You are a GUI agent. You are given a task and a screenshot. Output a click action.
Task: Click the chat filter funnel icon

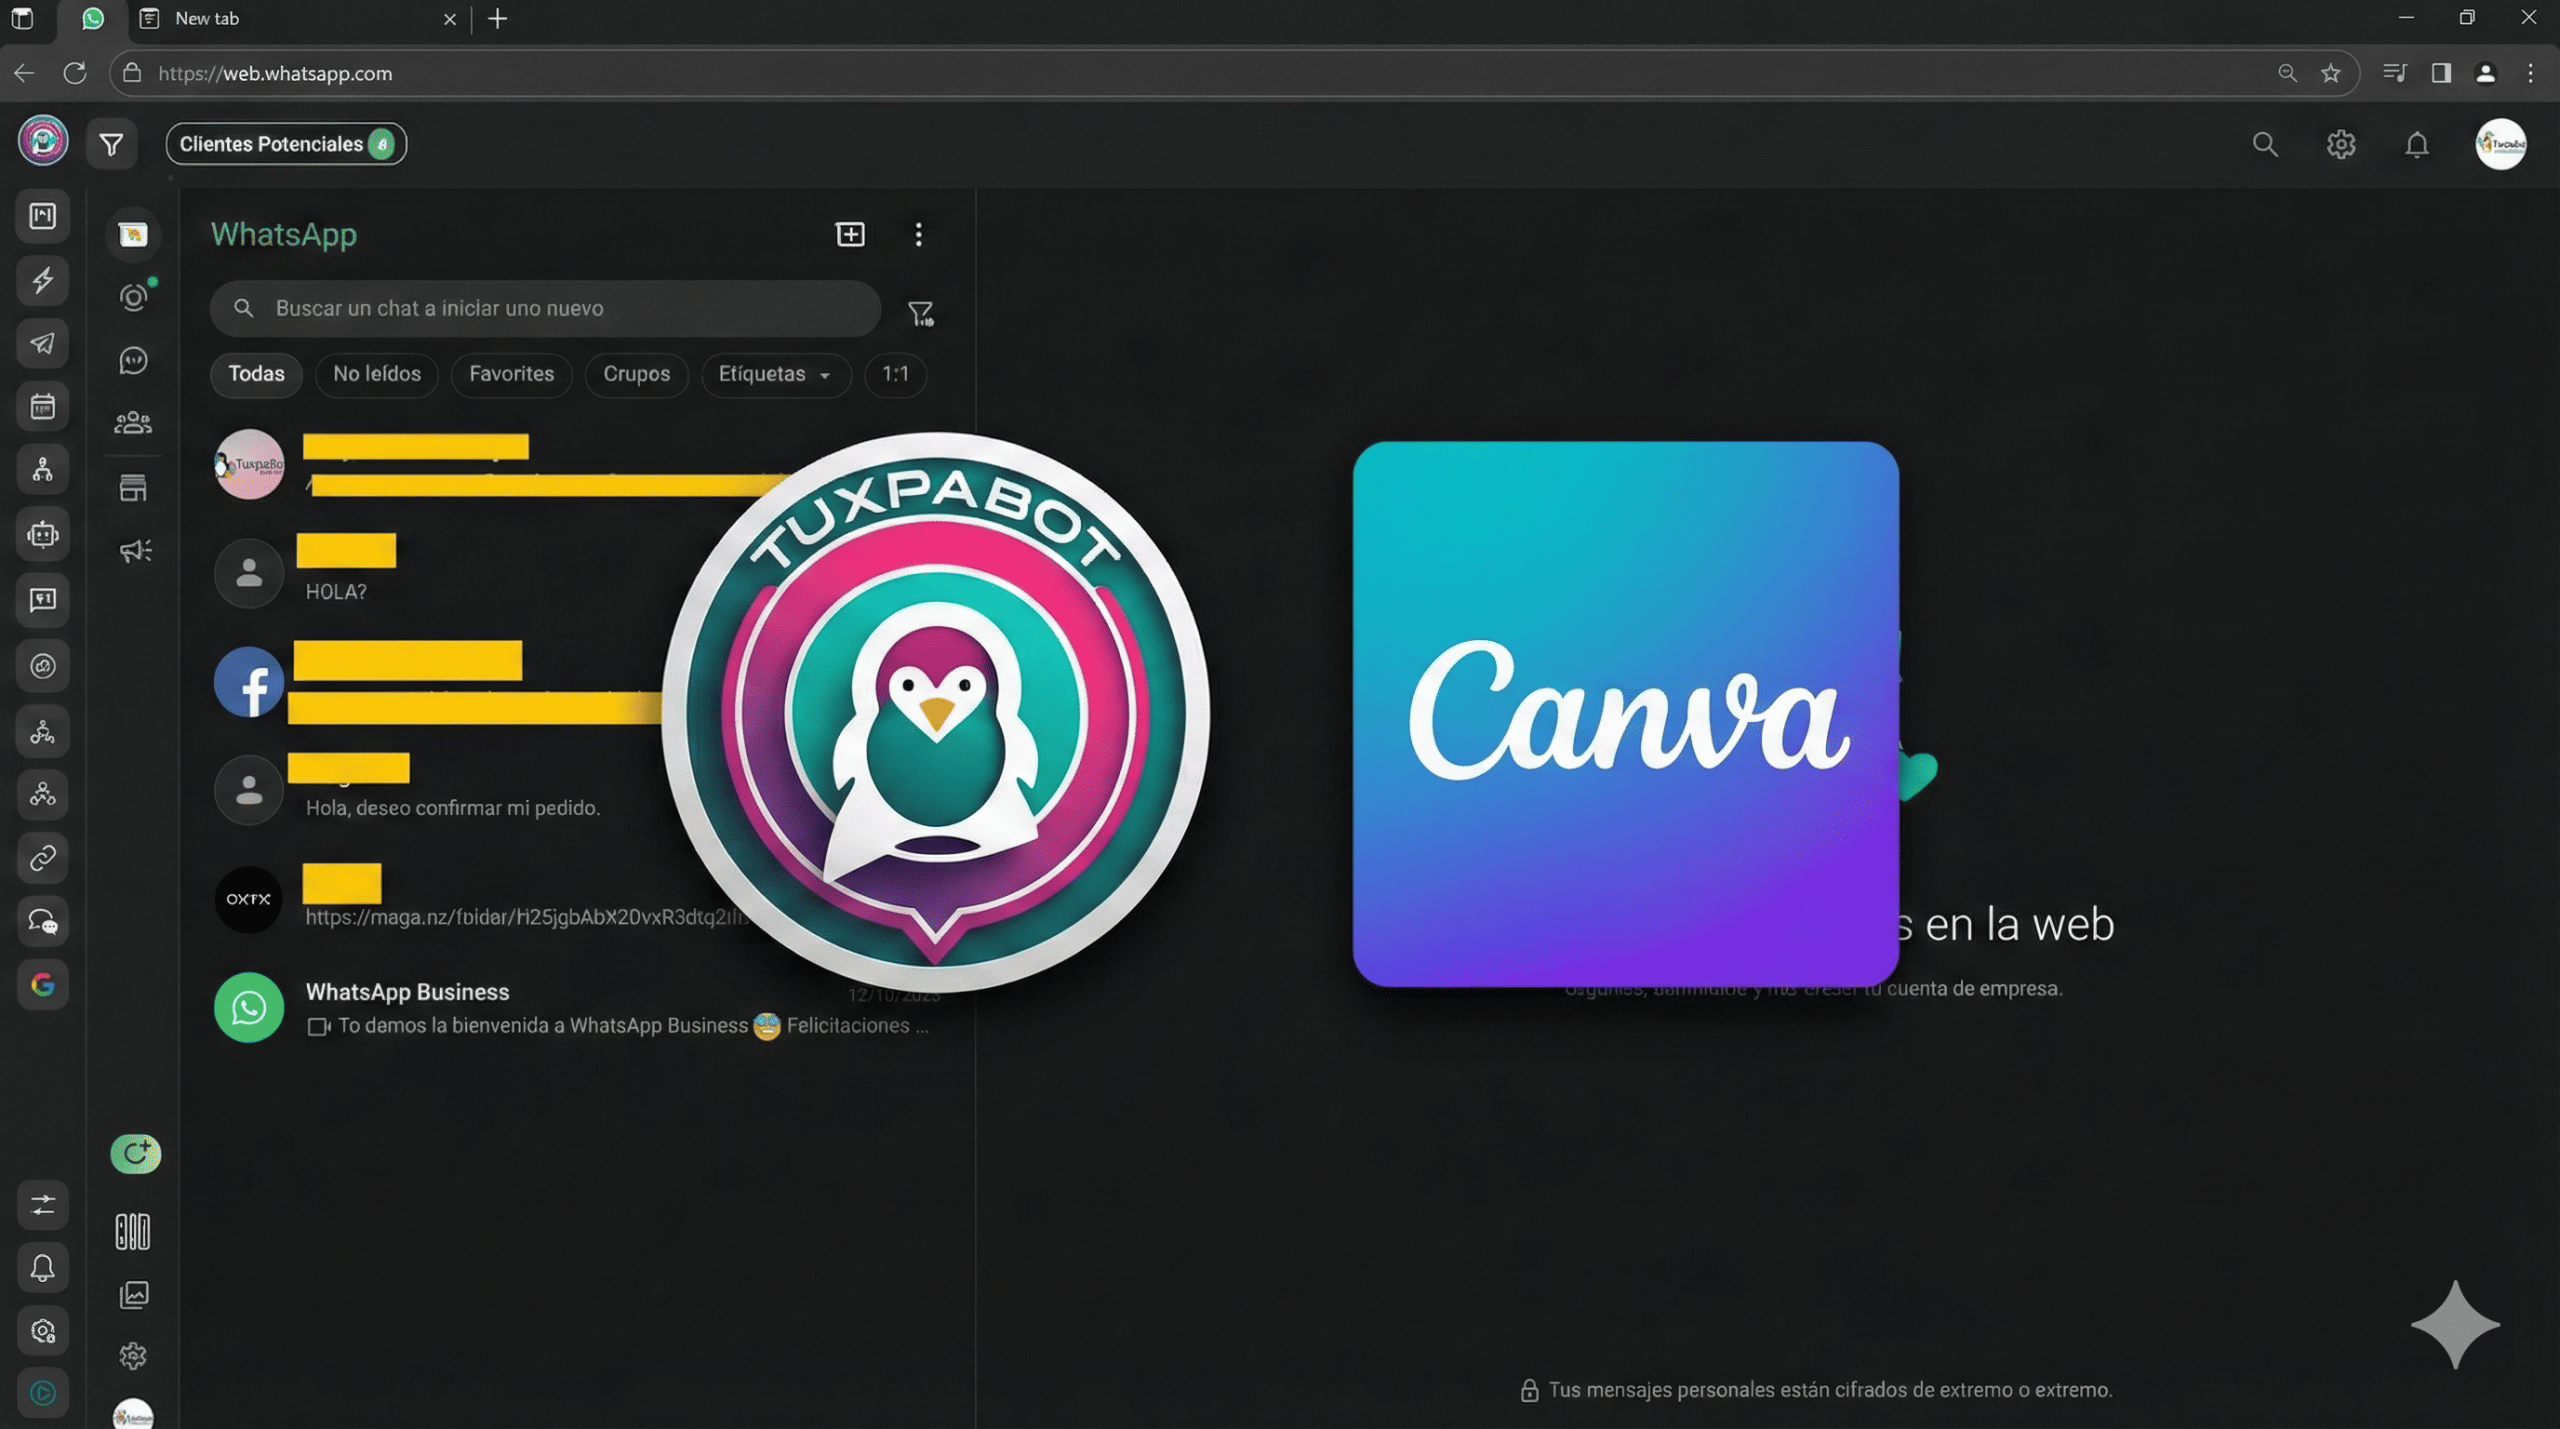[x=920, y=313]
